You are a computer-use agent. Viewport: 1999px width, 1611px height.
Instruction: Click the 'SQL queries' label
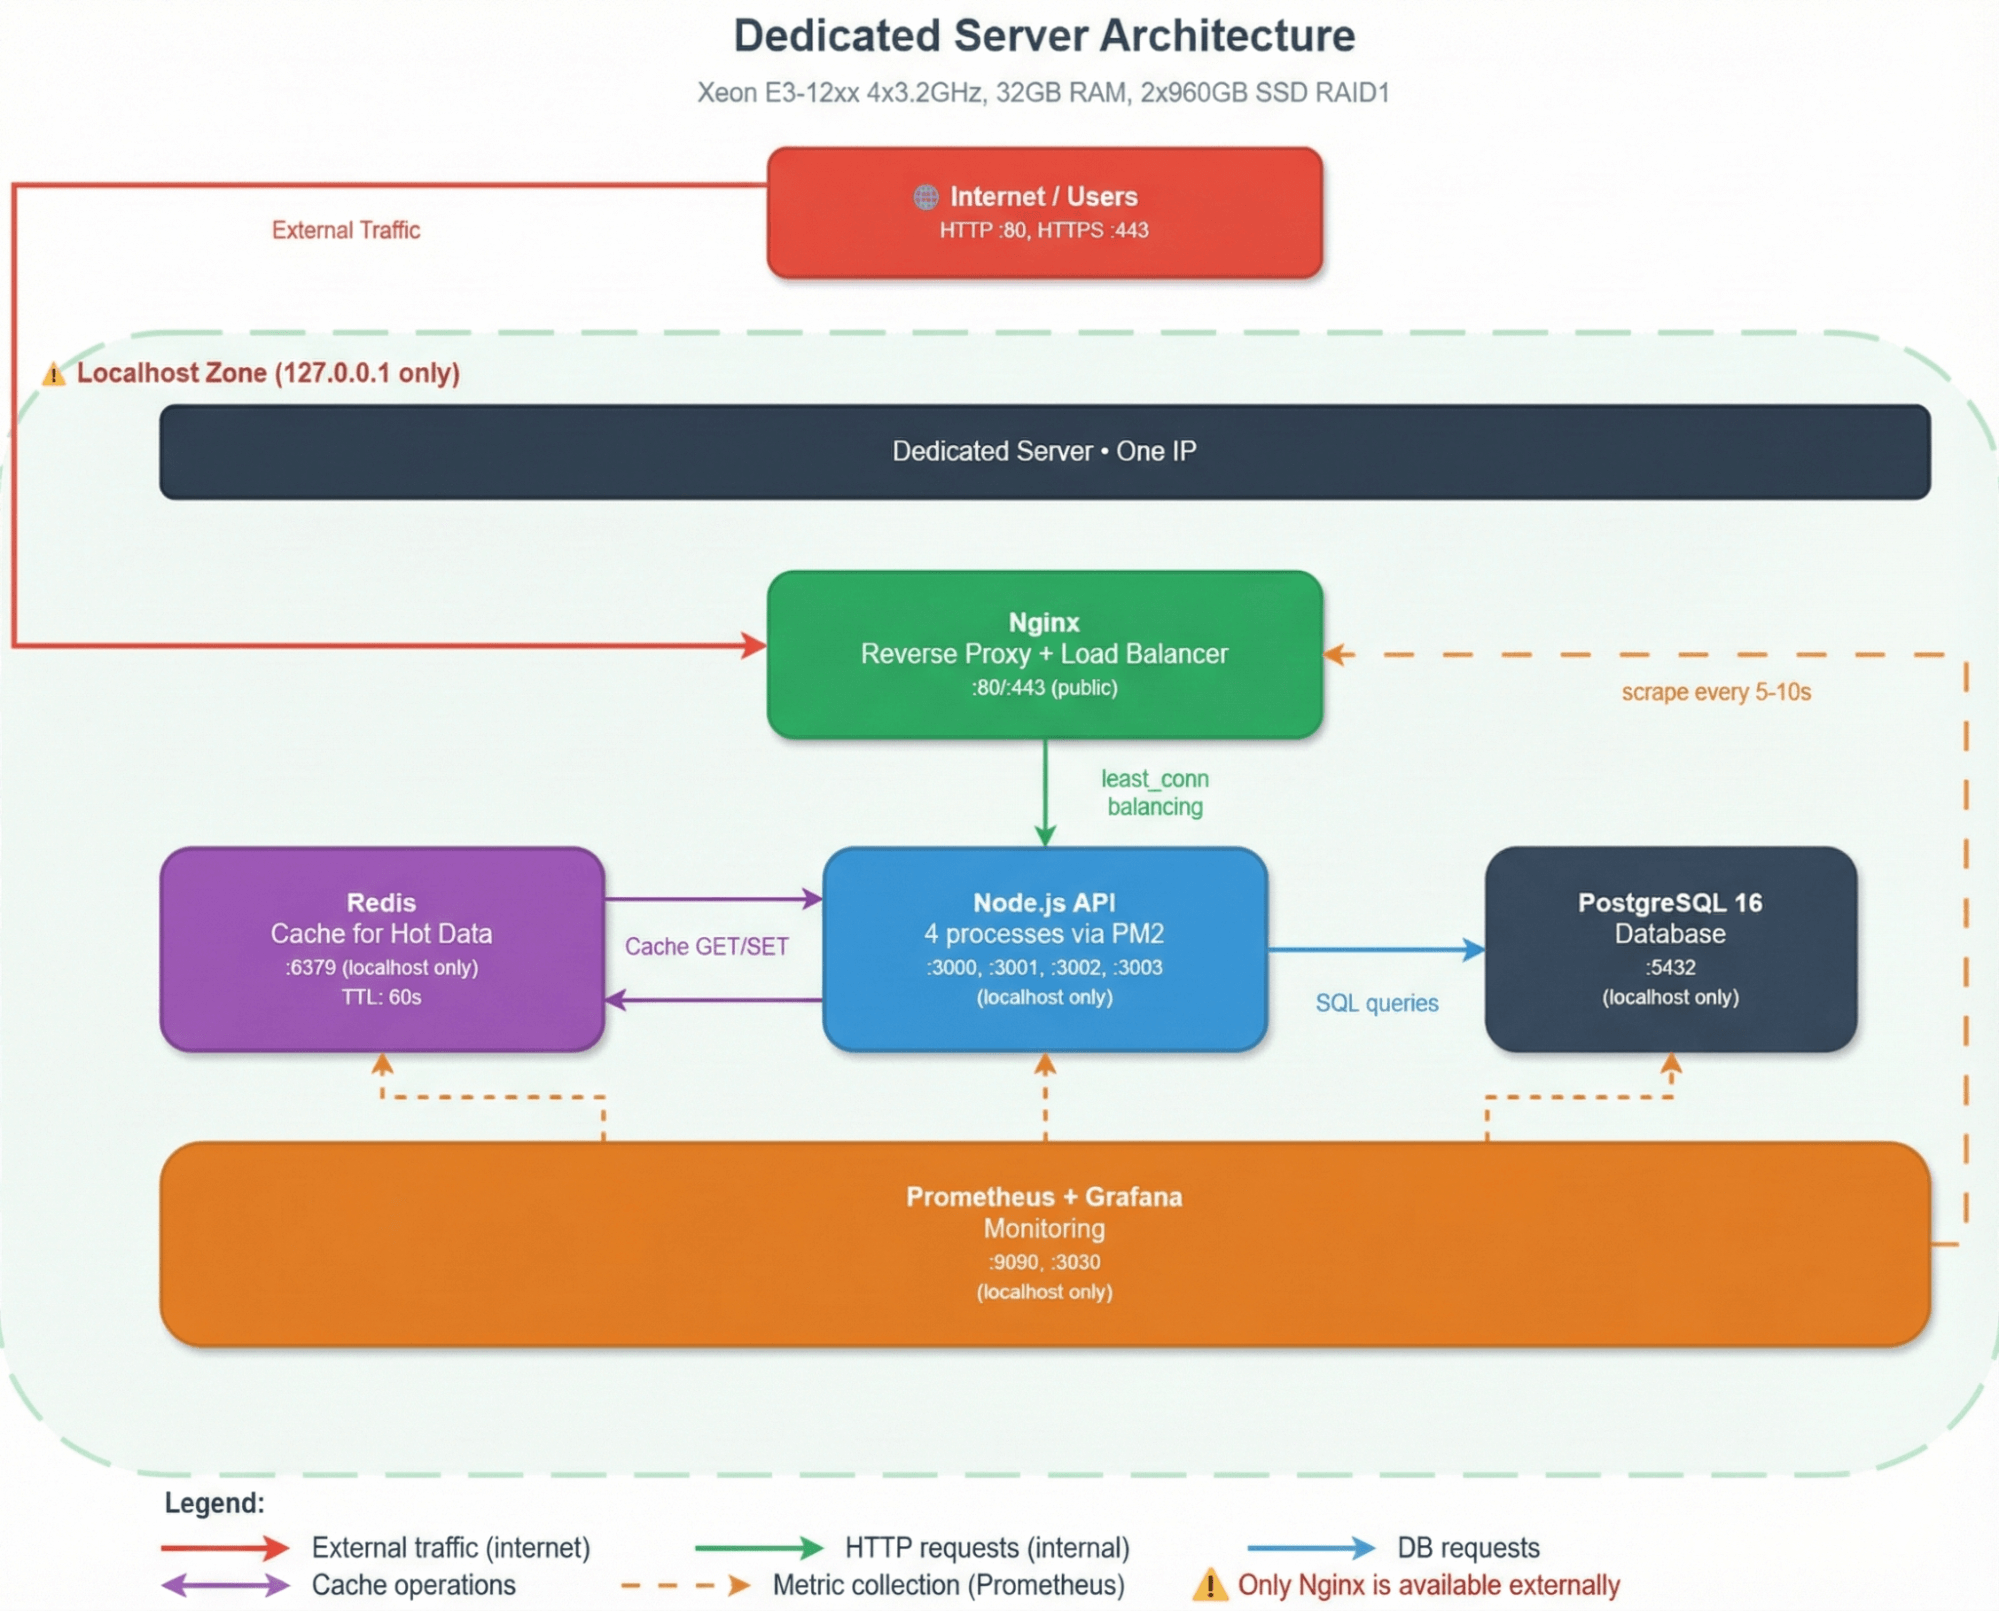(1376, 1003)
